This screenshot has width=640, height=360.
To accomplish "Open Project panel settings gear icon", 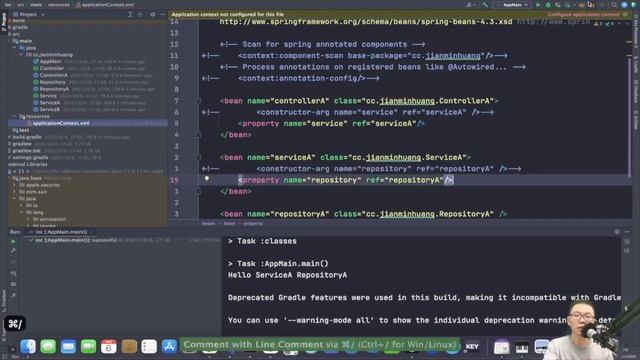I will (152, 14).
